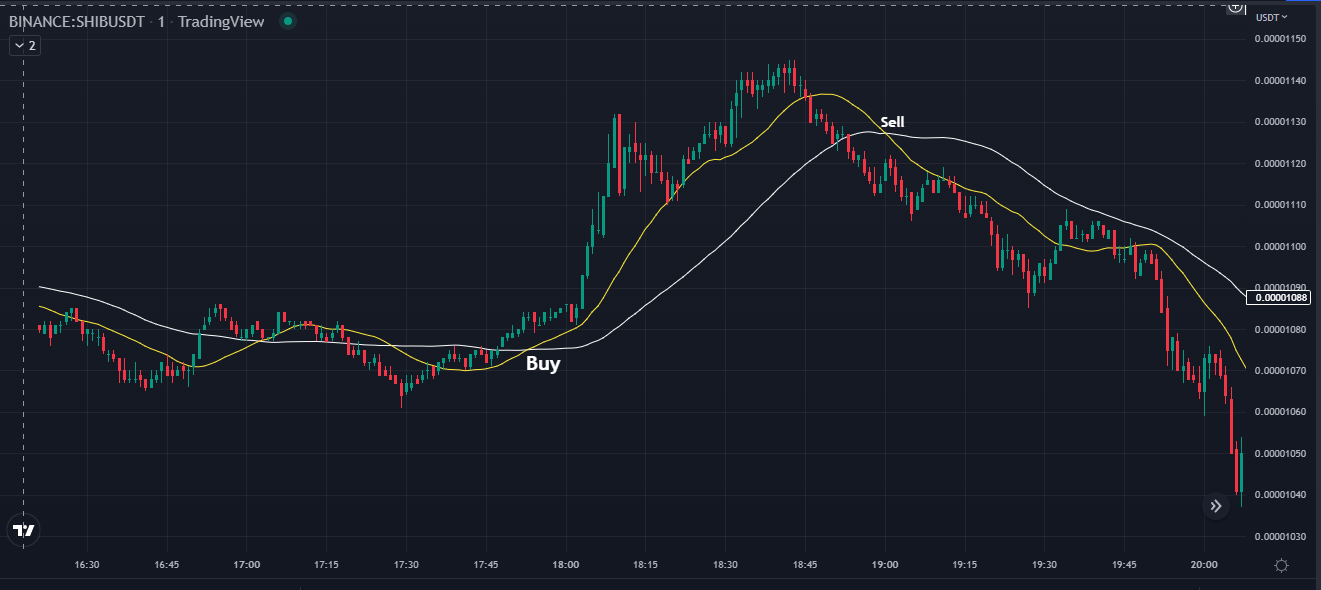Click the 17:15 time axis label
Image resolution: width=1321 pixels, height=590 pixels.
(326, 565)
